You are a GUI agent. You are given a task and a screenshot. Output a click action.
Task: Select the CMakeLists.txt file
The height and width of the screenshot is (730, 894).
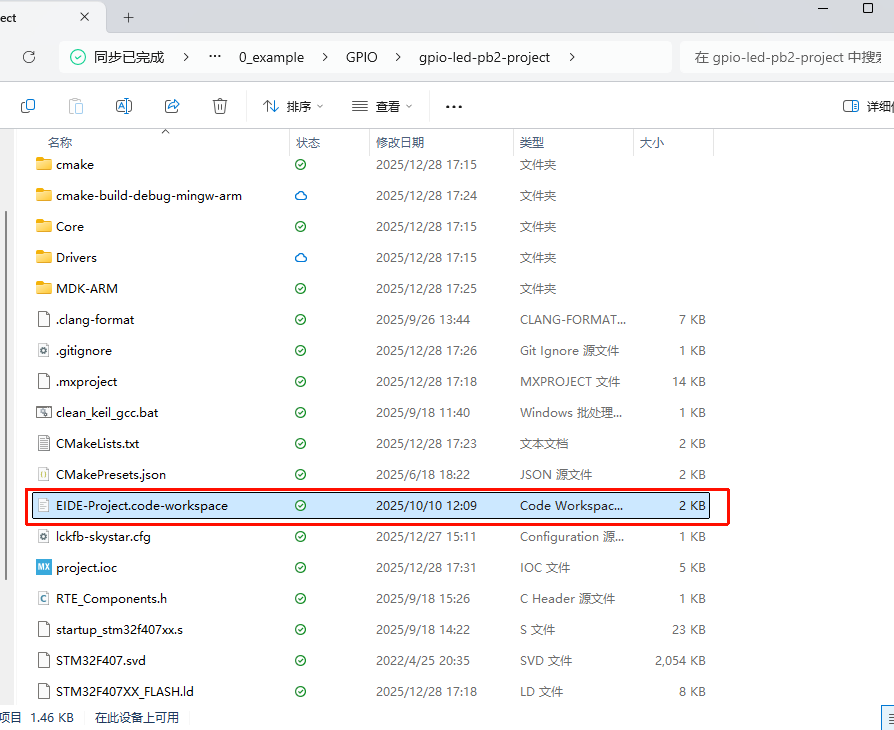point(98,444)
